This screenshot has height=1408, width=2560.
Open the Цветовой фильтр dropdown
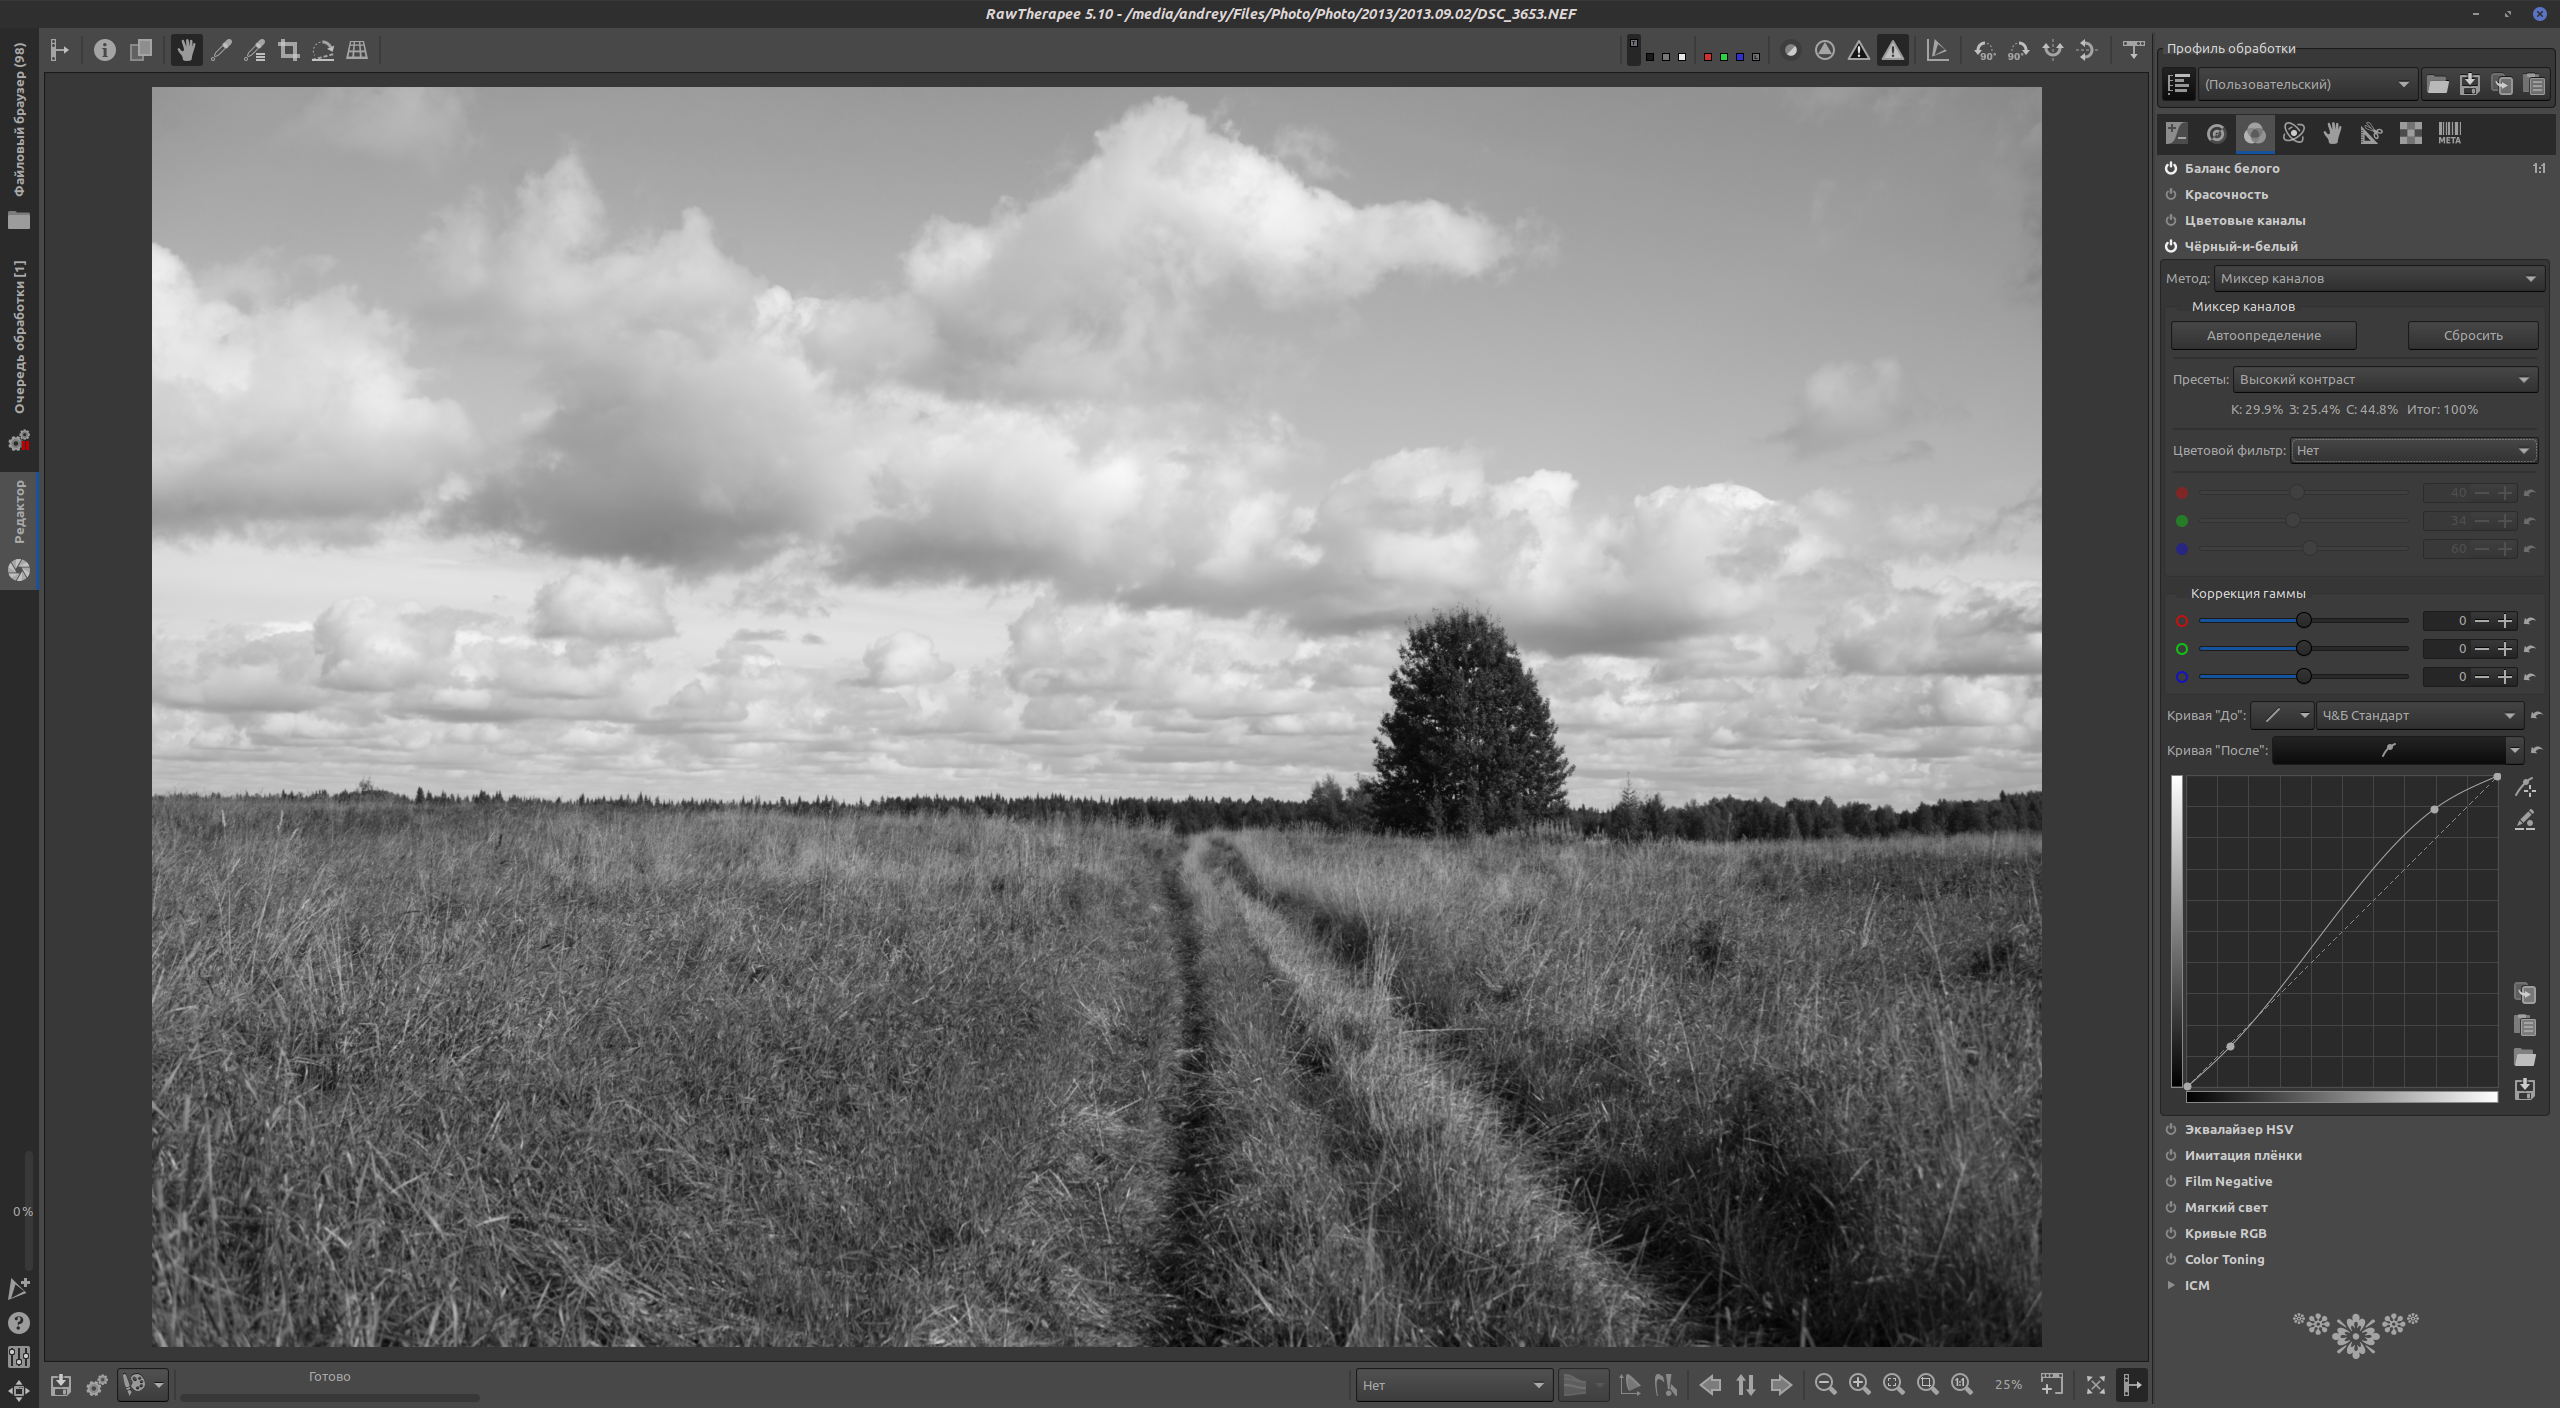pyautogui.click(x=2413, y=450)
